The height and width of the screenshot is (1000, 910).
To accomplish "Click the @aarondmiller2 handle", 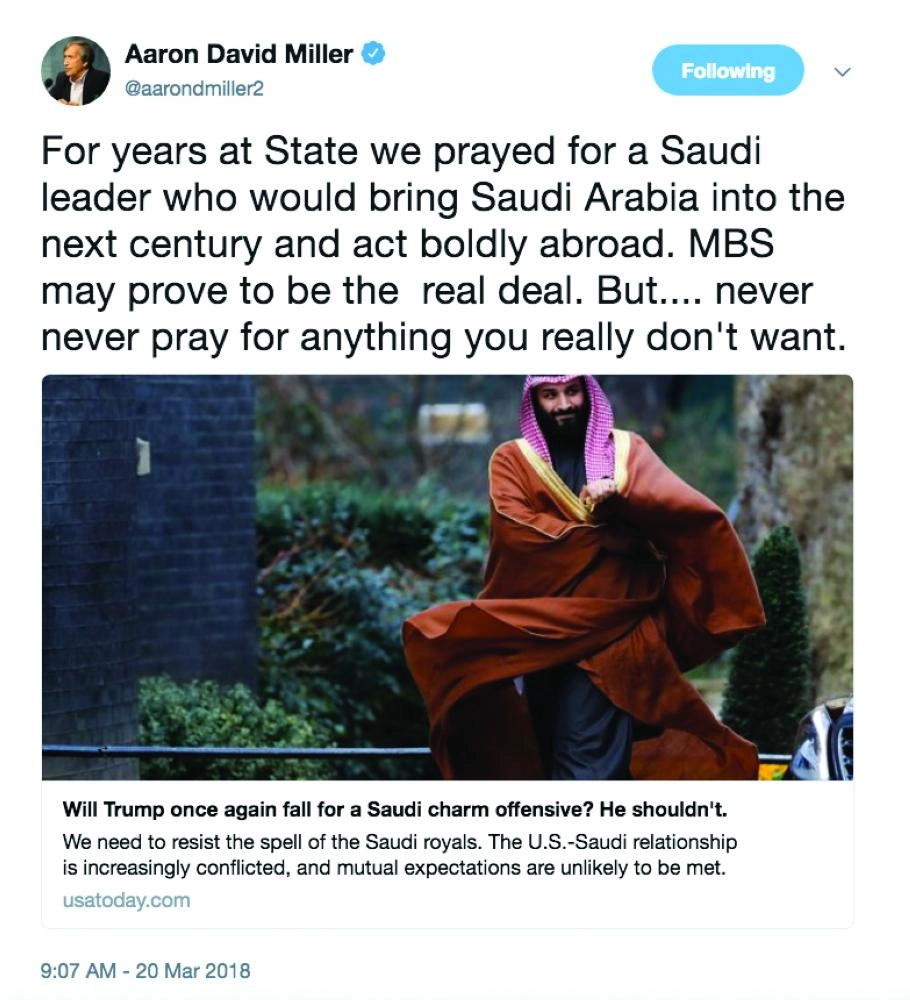I will 193,88.
